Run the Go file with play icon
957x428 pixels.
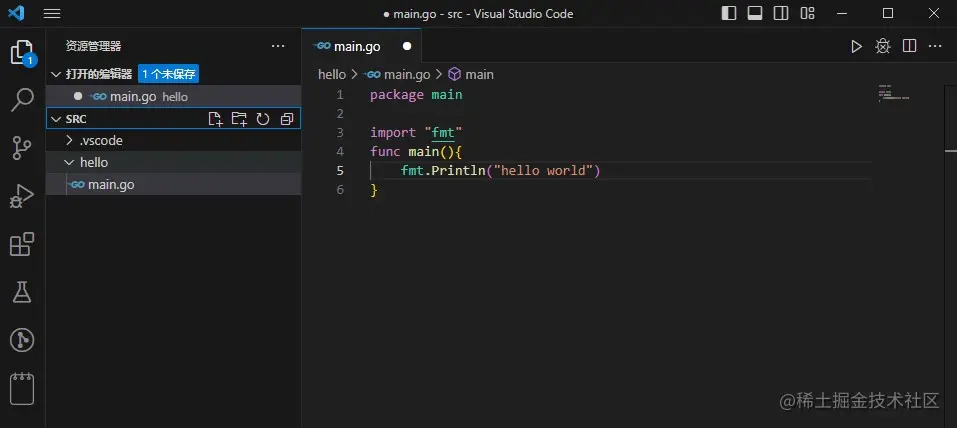tap(857, 46)
